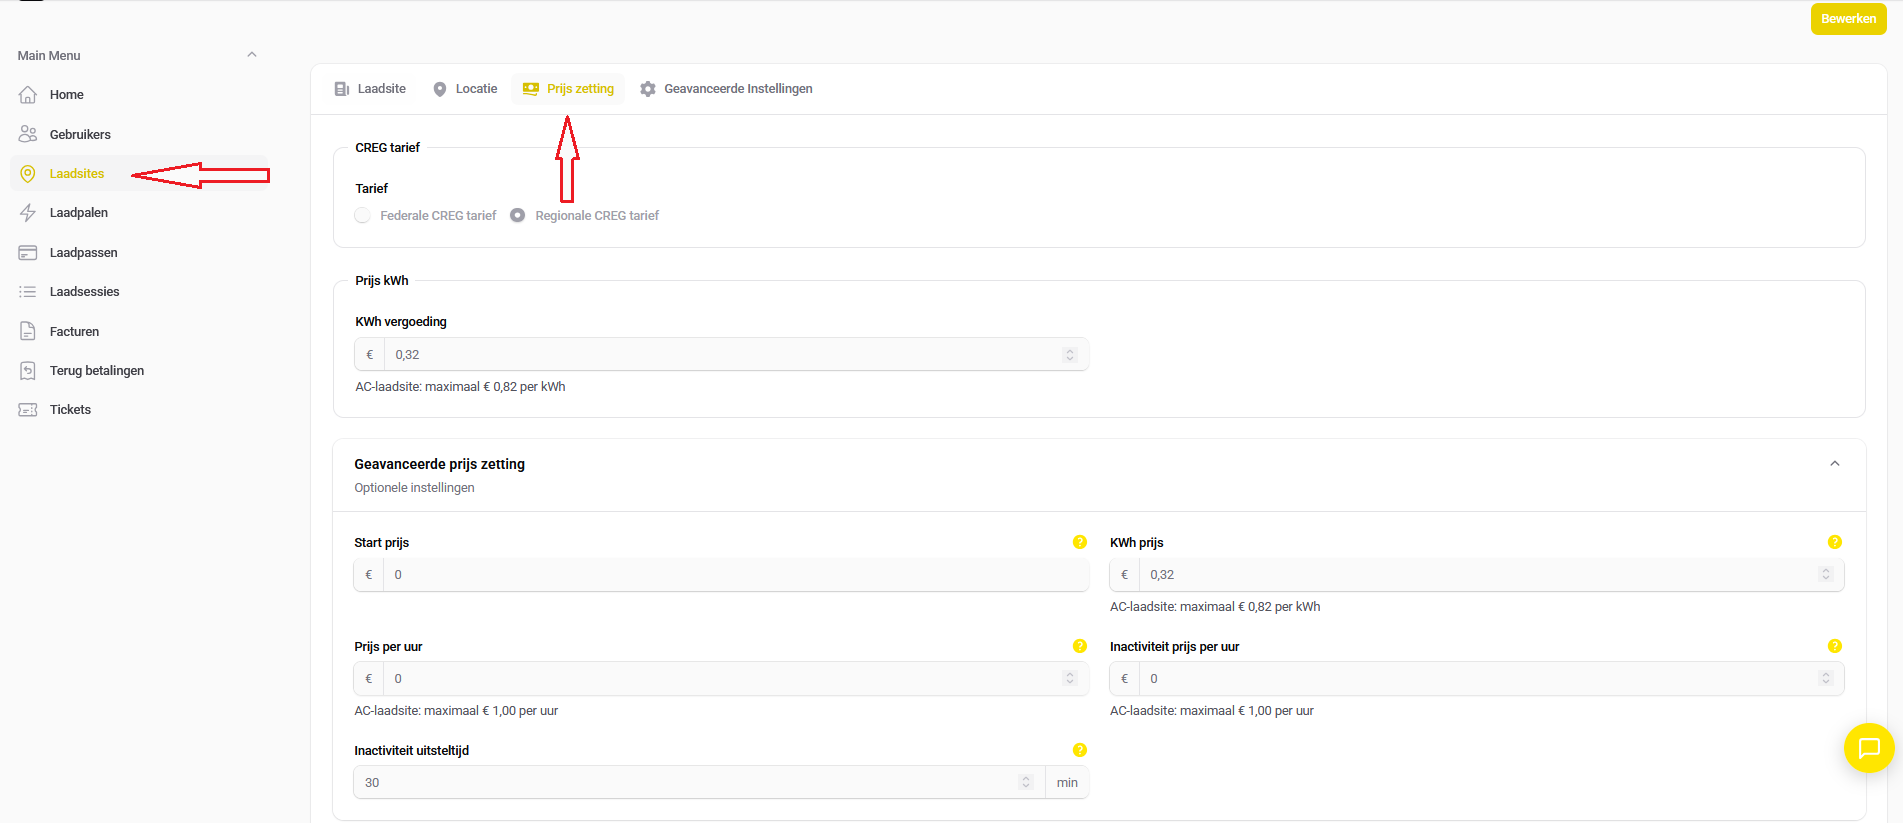1903x823 pixels.
Task: Select Federale CREG tarief radio button
Action: 363,216
